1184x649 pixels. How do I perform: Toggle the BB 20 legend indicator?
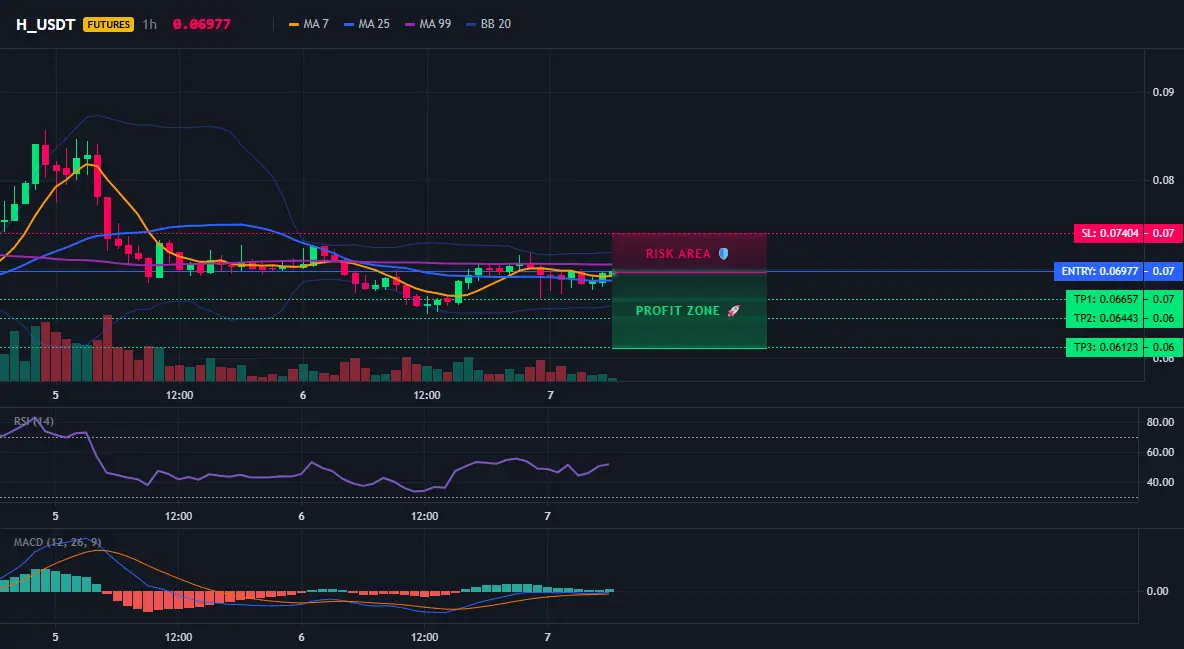pyautogui.click(x=489, y=24)
